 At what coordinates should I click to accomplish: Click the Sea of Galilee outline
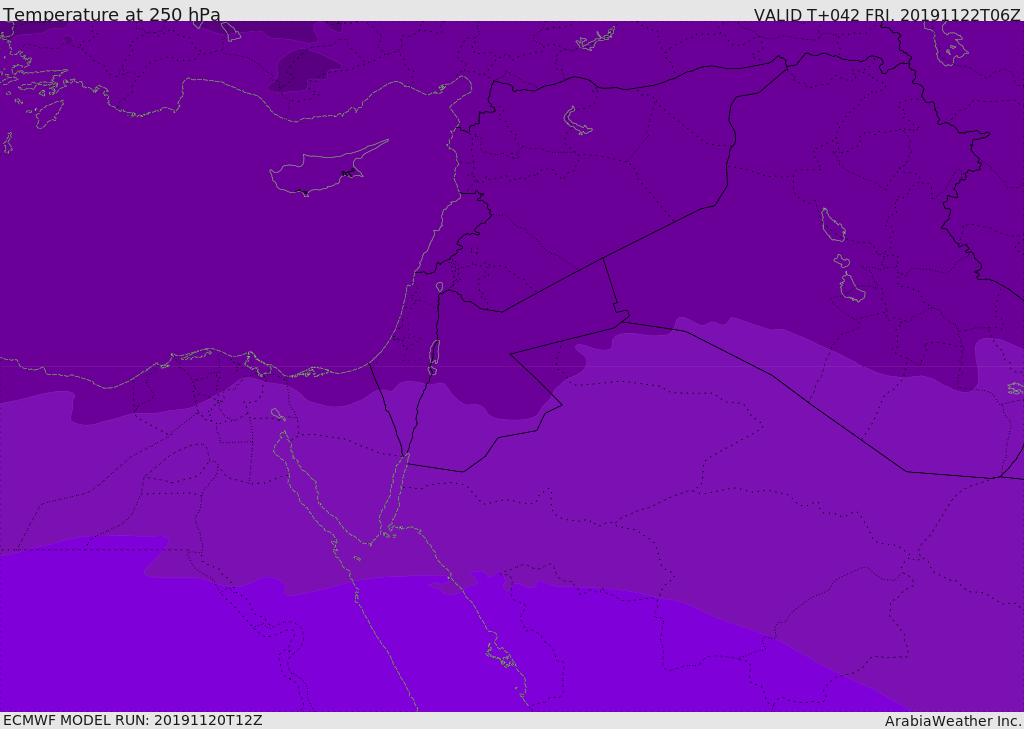[x=439, y=287]
